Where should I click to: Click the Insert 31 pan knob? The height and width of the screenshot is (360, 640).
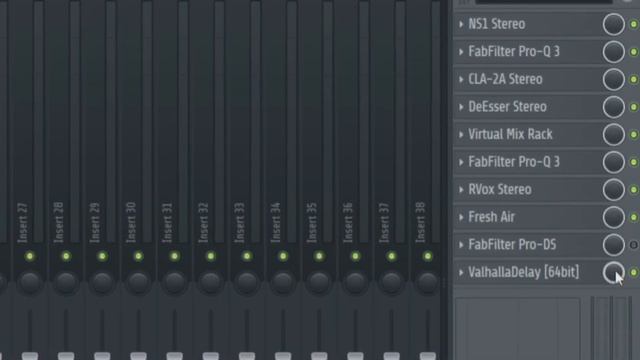(174, 282)
